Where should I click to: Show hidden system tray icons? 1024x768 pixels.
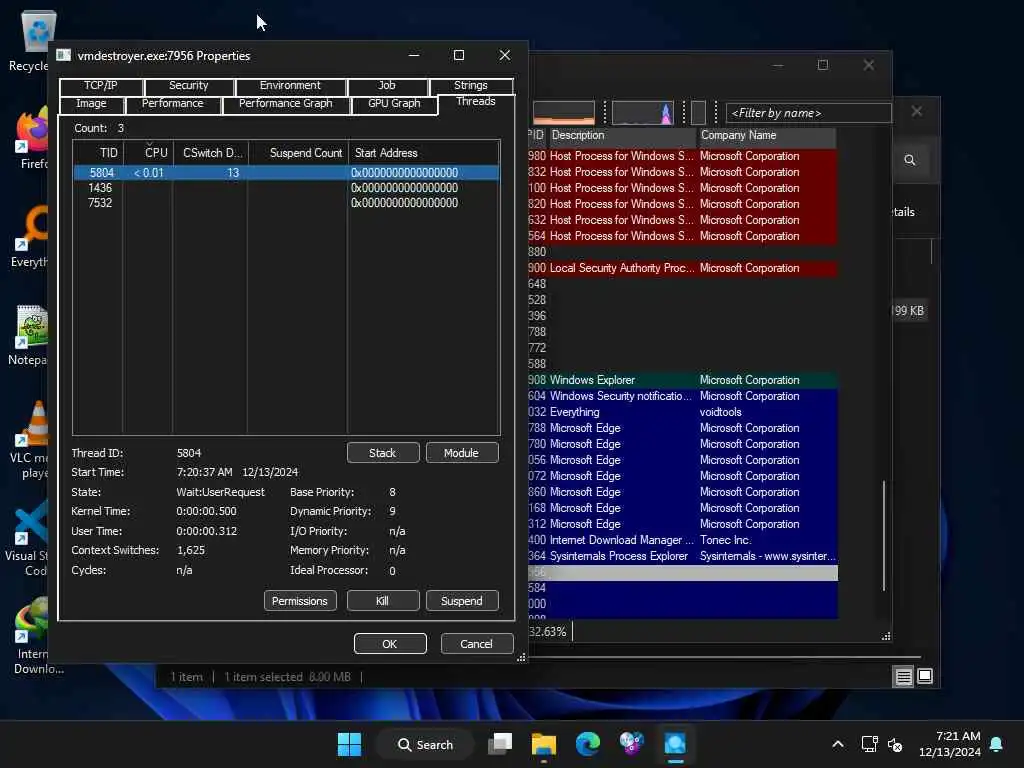(838, 744)
